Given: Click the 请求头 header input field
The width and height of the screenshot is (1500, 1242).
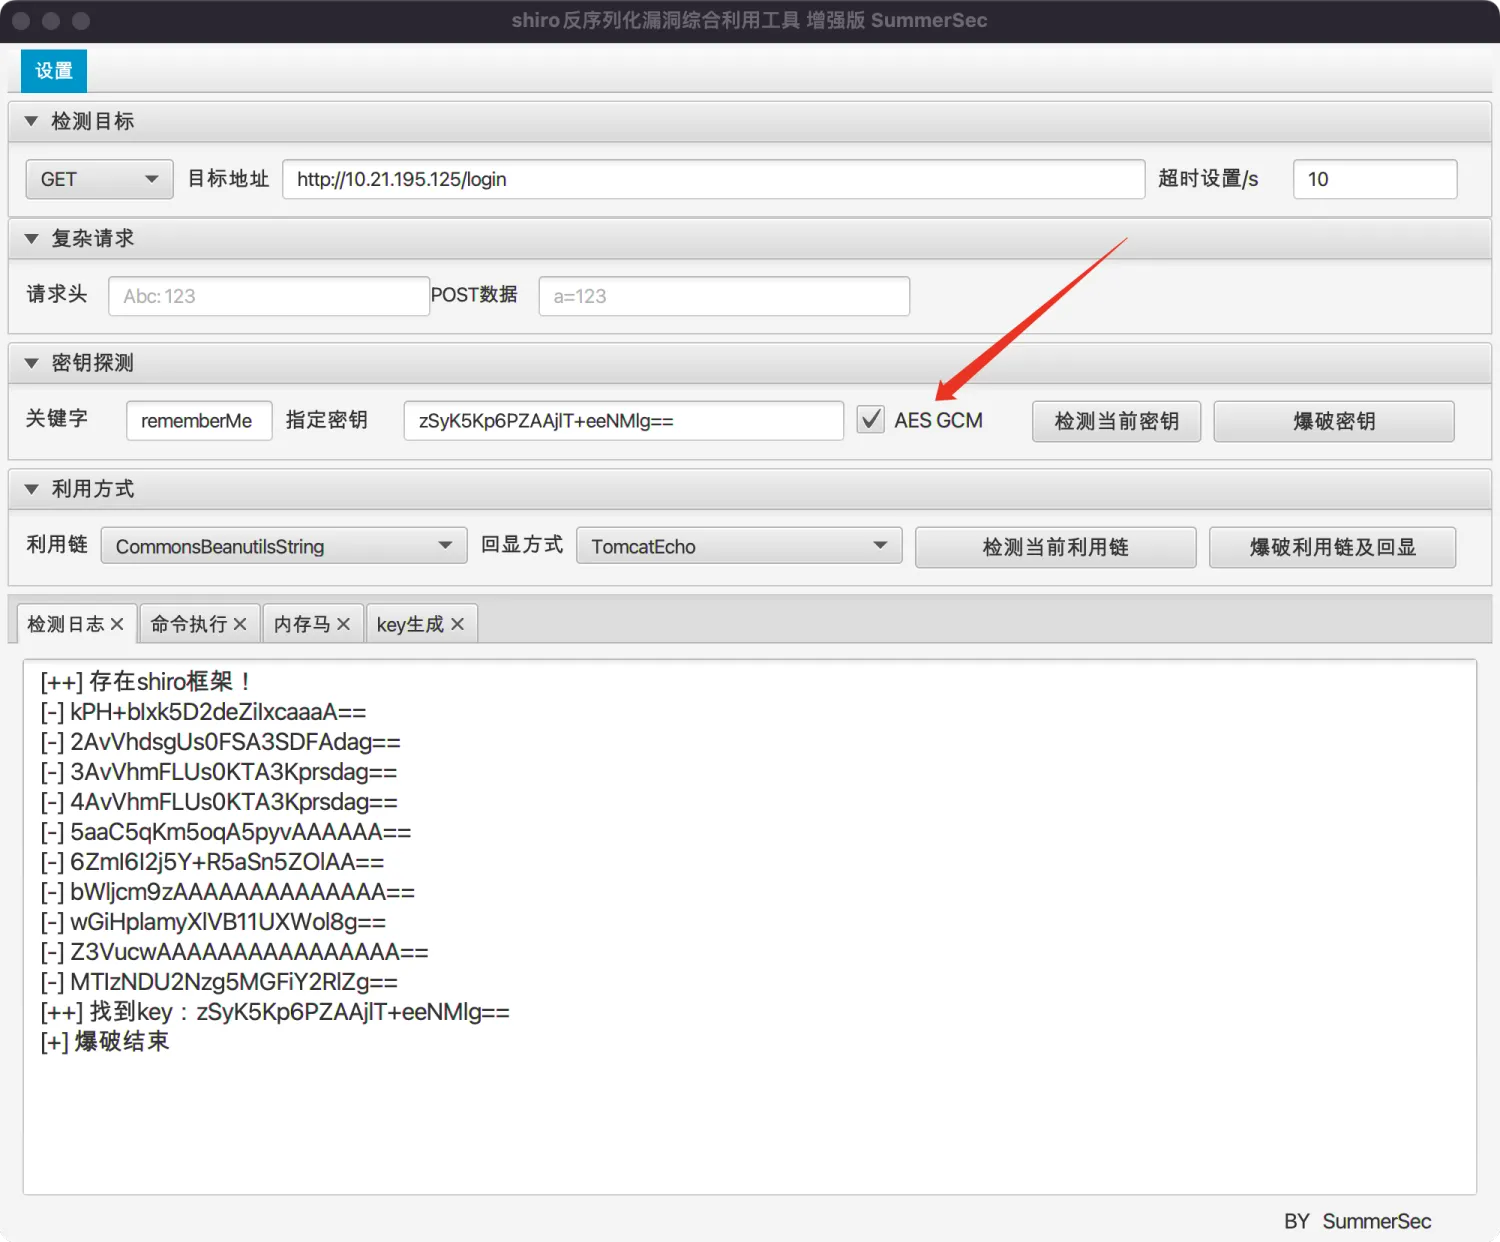Looking at the screenshot, I should (x=269, y=296).
